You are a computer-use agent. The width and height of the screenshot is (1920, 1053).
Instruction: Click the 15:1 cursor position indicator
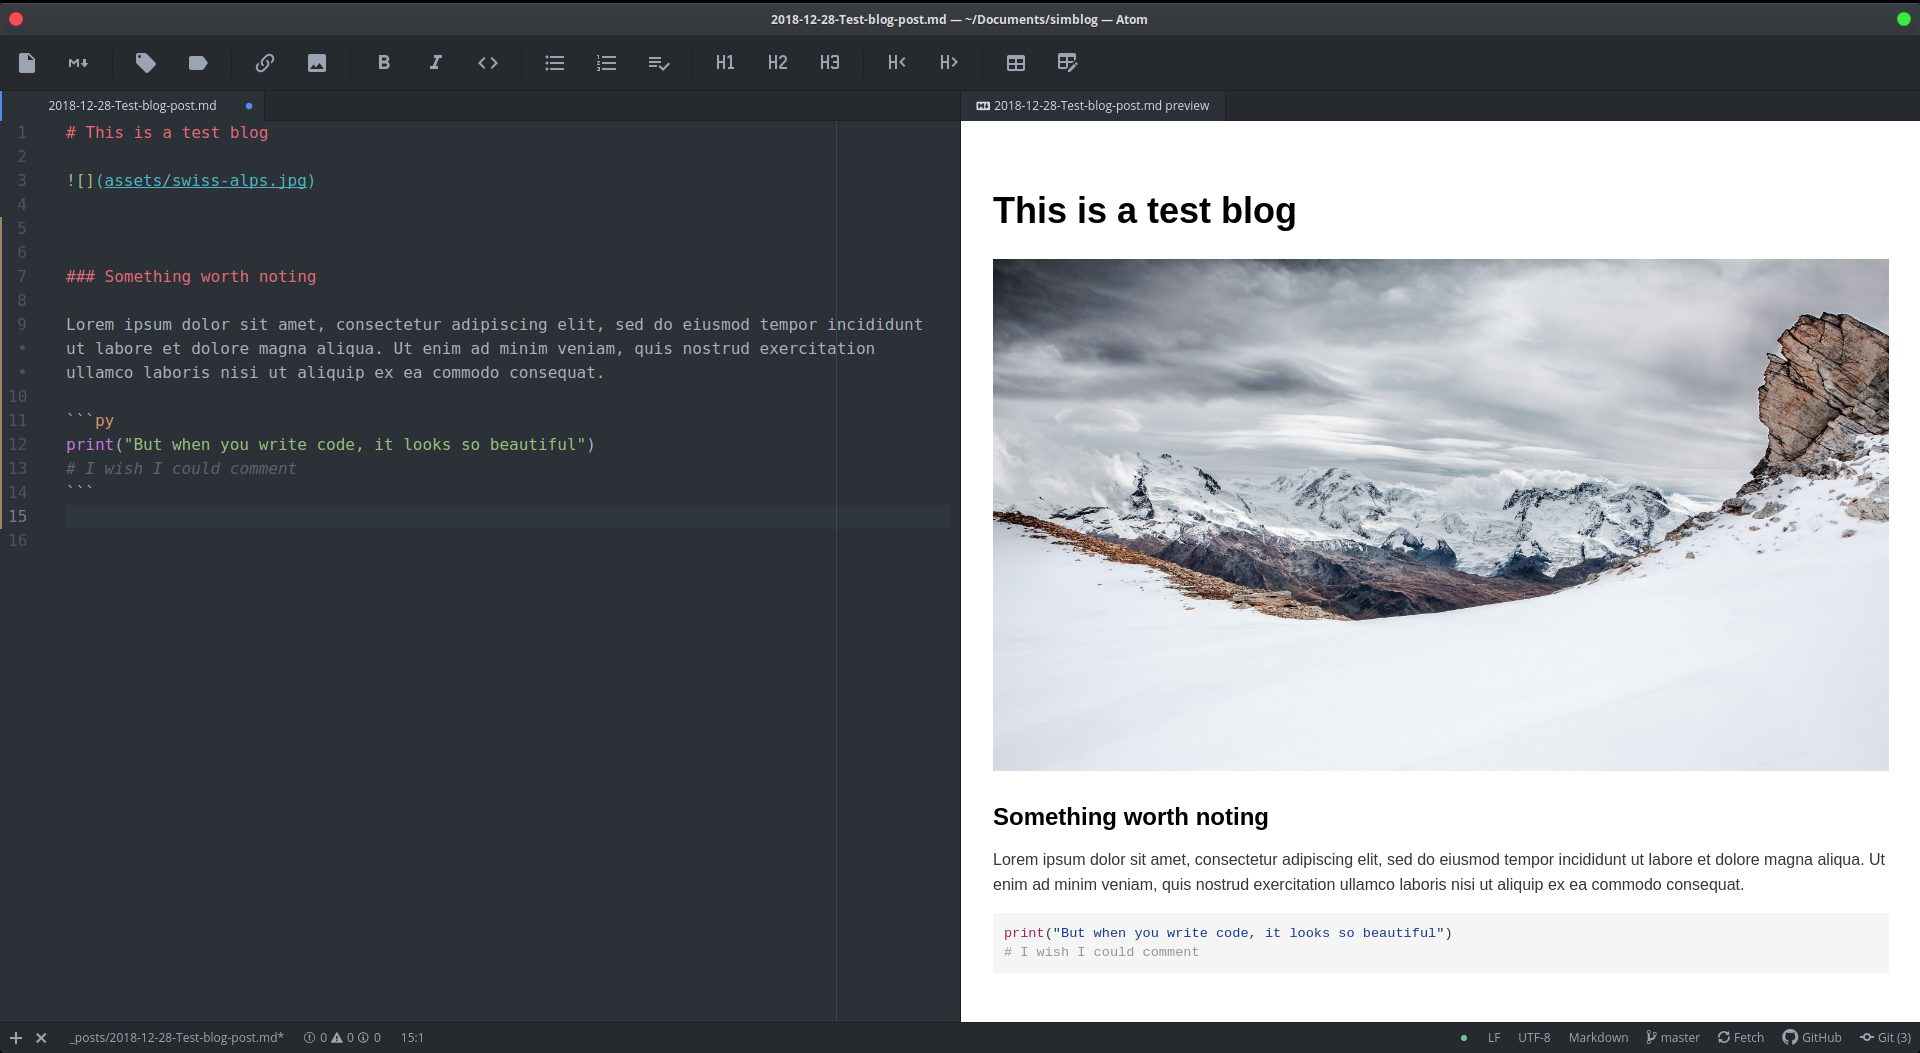[412, 1038]
